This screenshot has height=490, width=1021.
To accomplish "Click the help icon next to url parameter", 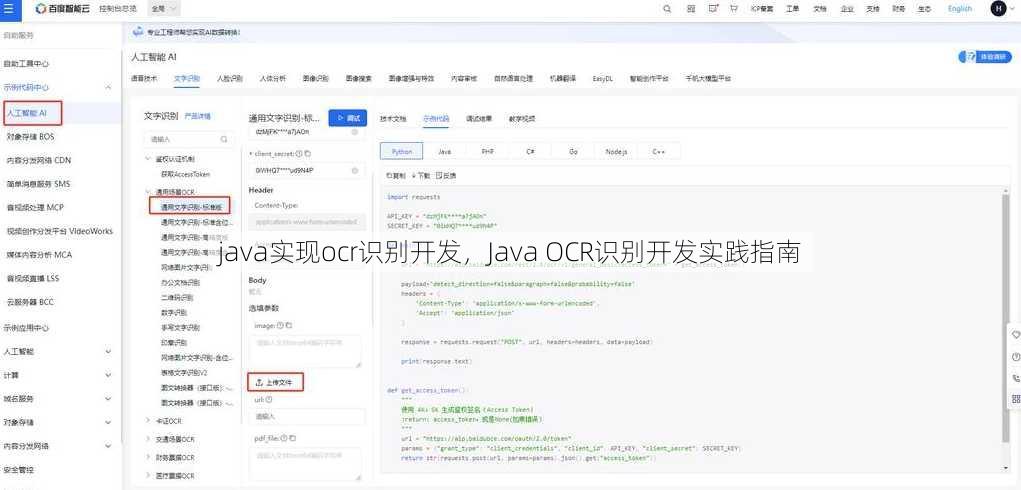I will [268, 400].
